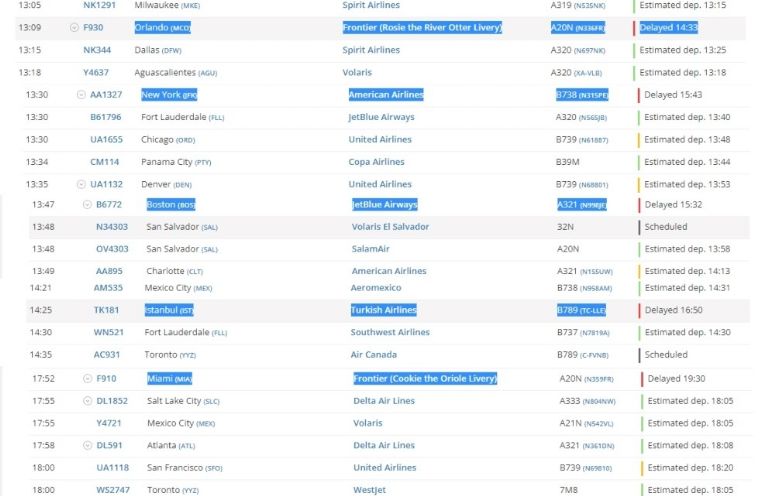Click the red Delayed 16:50 status indicator
The height and width of the screenshot is (496, 768).
tap(670, 310)
